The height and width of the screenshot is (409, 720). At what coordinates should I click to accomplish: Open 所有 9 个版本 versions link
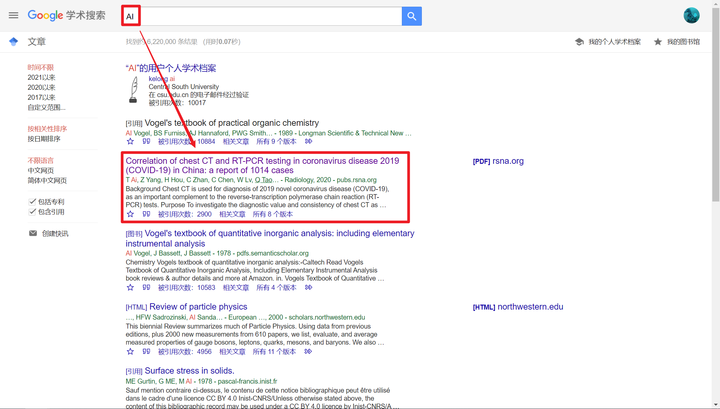[x=276, y=141]
